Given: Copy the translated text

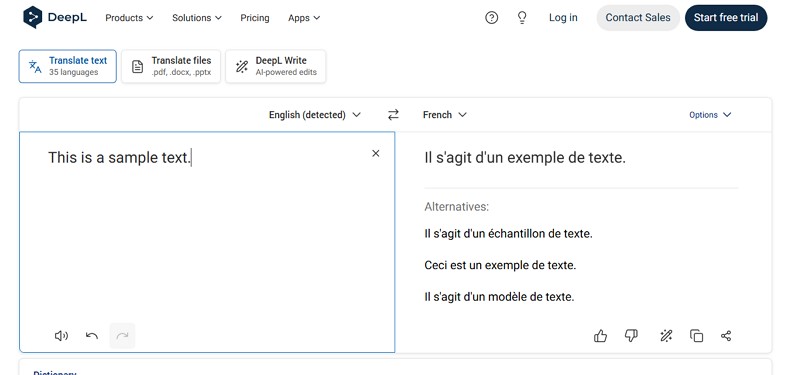Looking at the screenshot, I should coord(696,336).
